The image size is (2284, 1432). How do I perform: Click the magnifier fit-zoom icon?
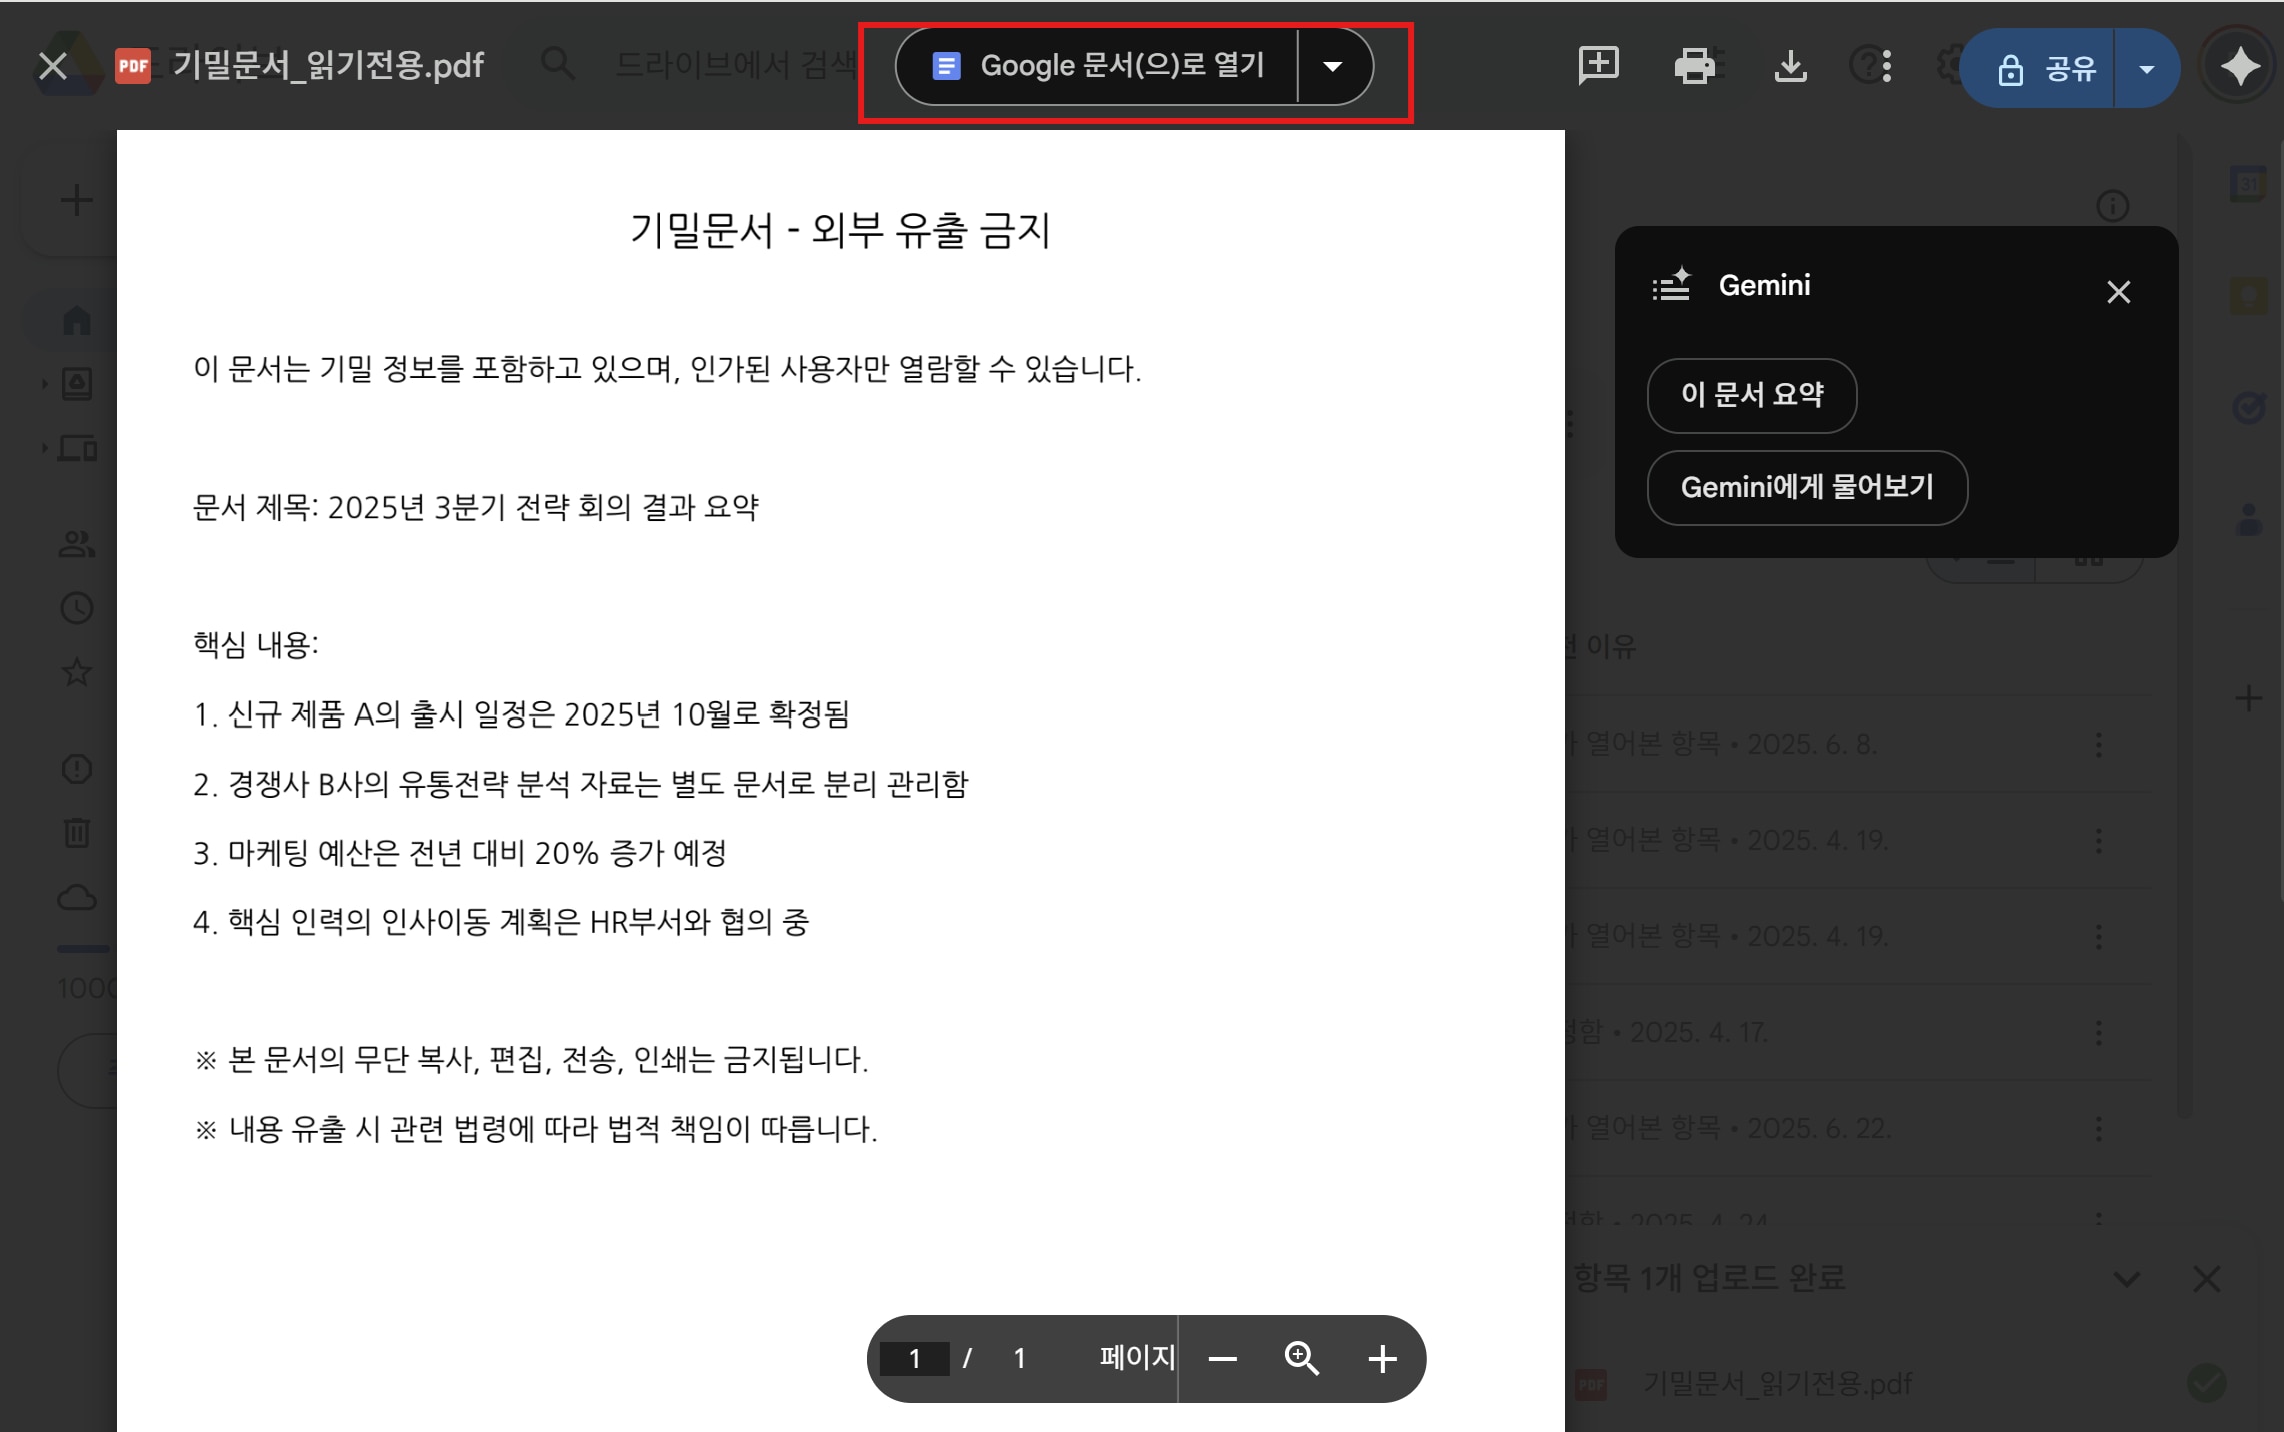tap(1301, 1358)
